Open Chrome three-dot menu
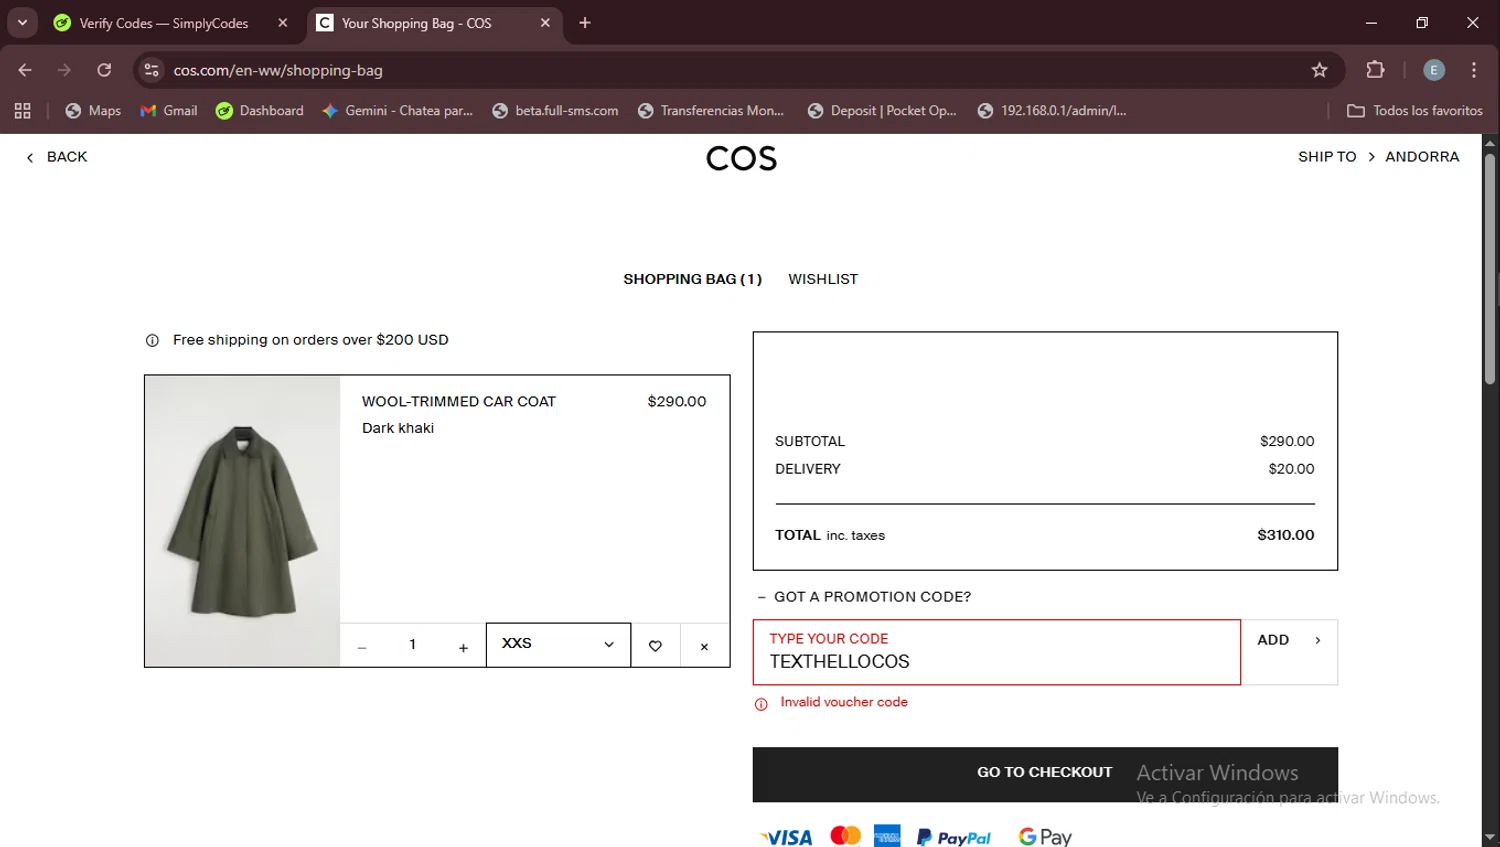Viewport: 1500px width, 847px height. click(1474, 70)
